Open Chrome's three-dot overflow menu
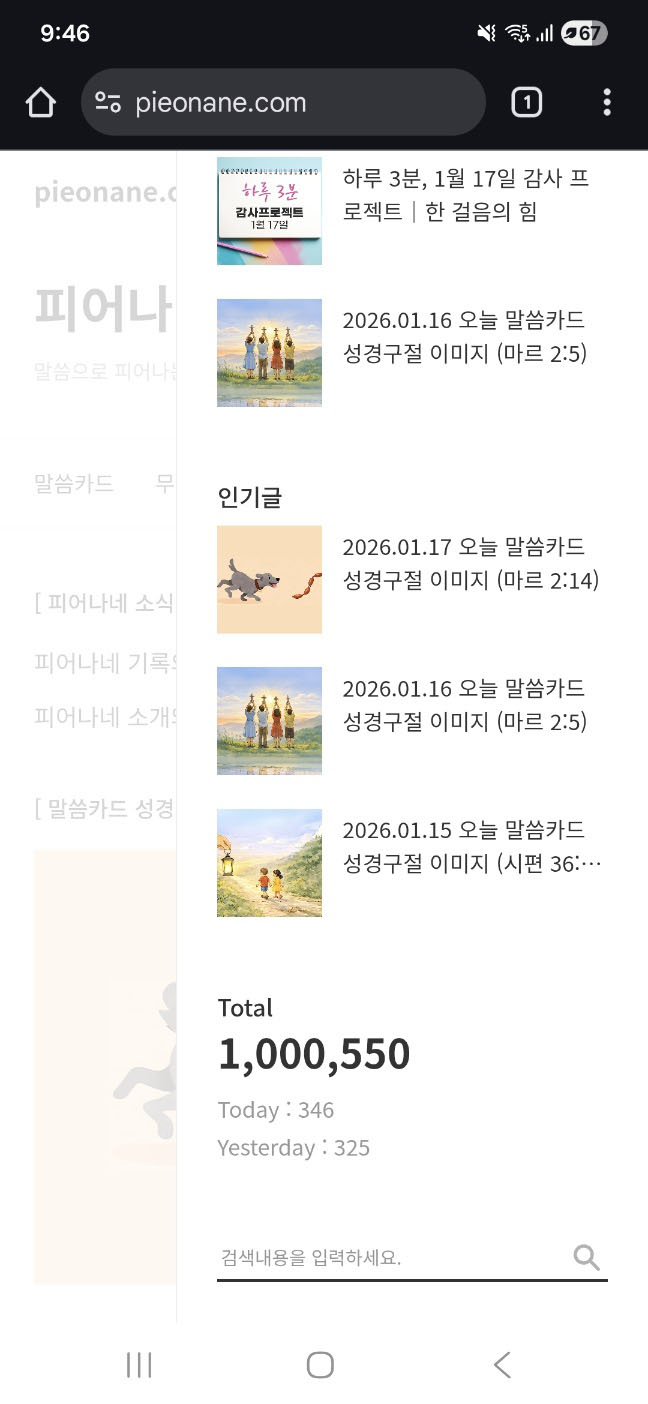Viewport: 648px width, 1404px height. 606,101
